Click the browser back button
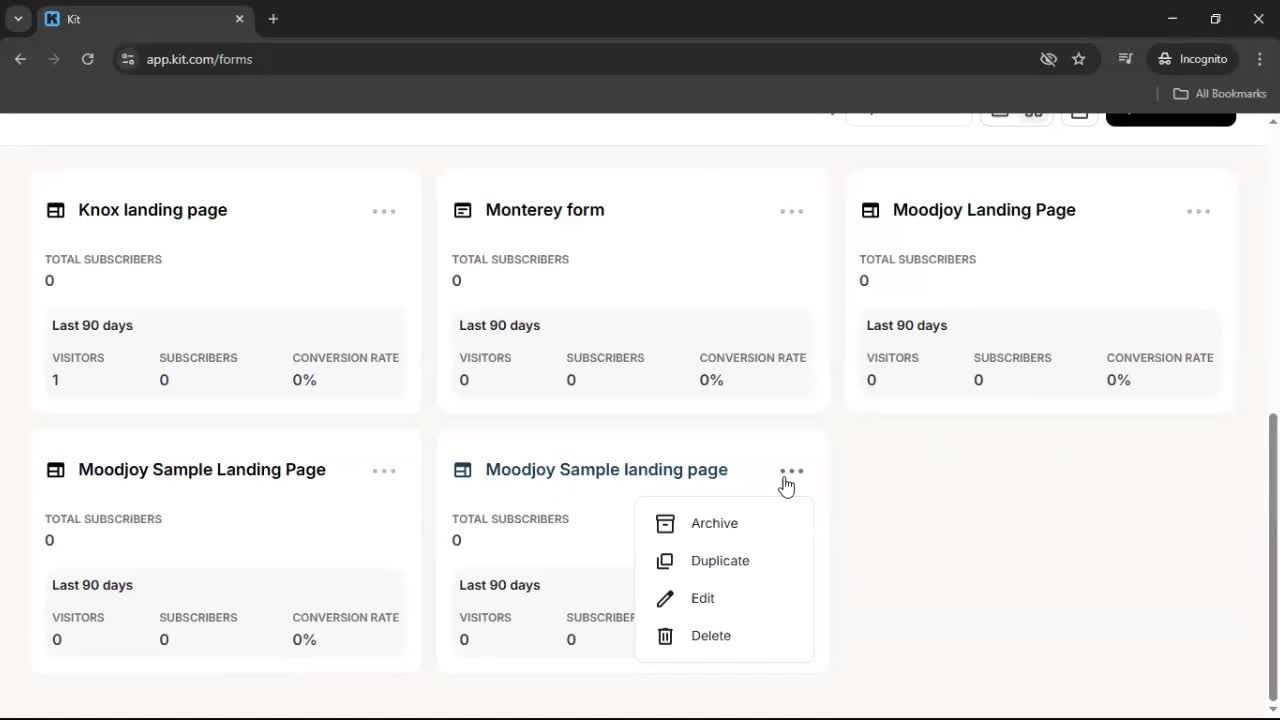This screenshot has height=720, width=1280. point(20,59)
